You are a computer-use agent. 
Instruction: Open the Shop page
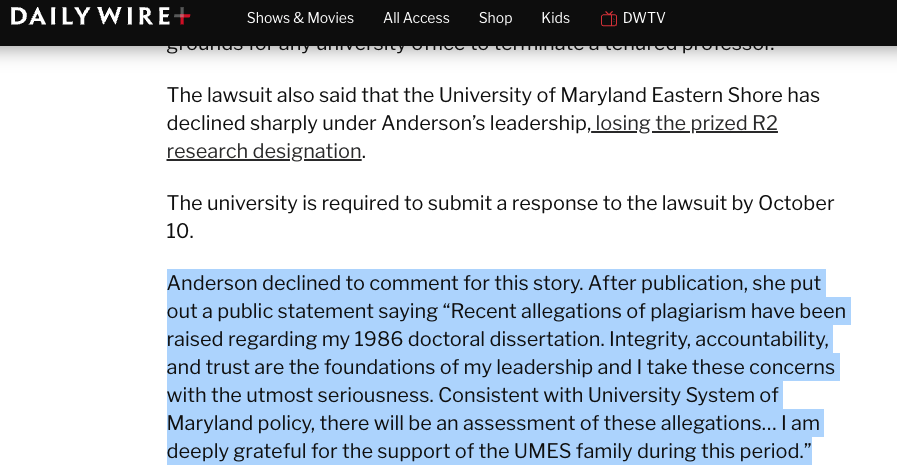[495, 18]
